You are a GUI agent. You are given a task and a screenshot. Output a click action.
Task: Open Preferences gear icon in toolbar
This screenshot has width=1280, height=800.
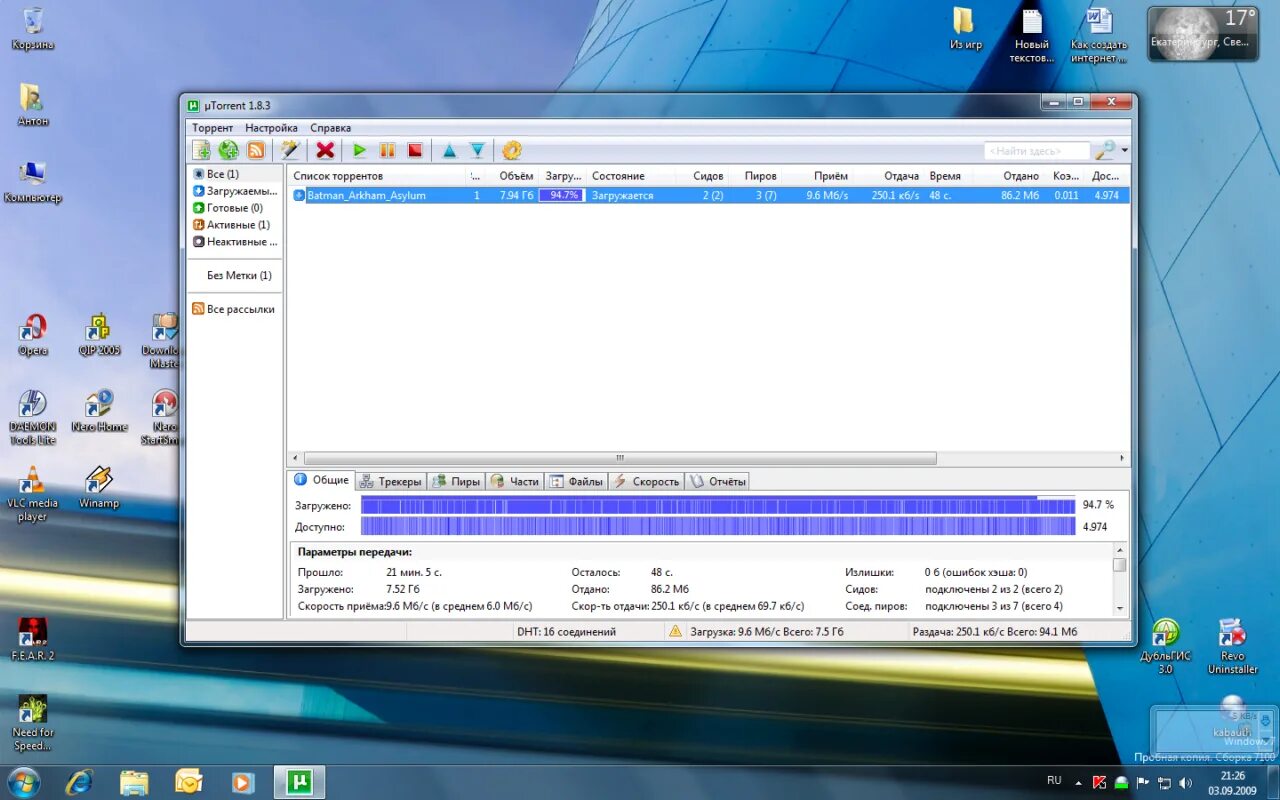coord(512,150)
